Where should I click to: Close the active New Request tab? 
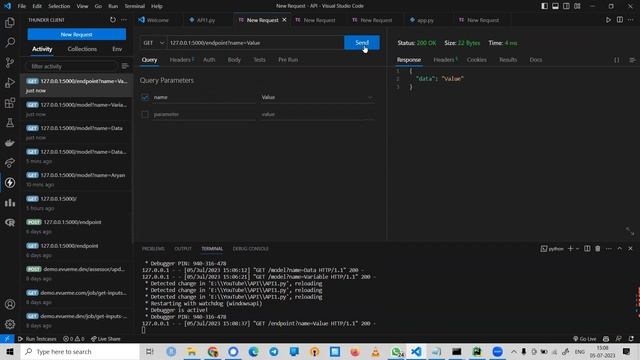tap(284, 20)
